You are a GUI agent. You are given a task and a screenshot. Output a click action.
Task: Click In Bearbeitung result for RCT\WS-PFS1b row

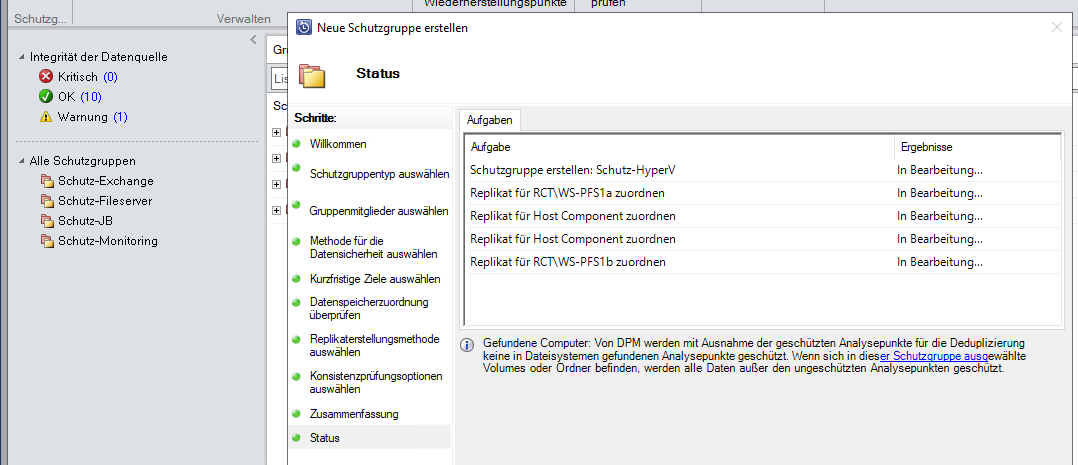tap(940, 262)
